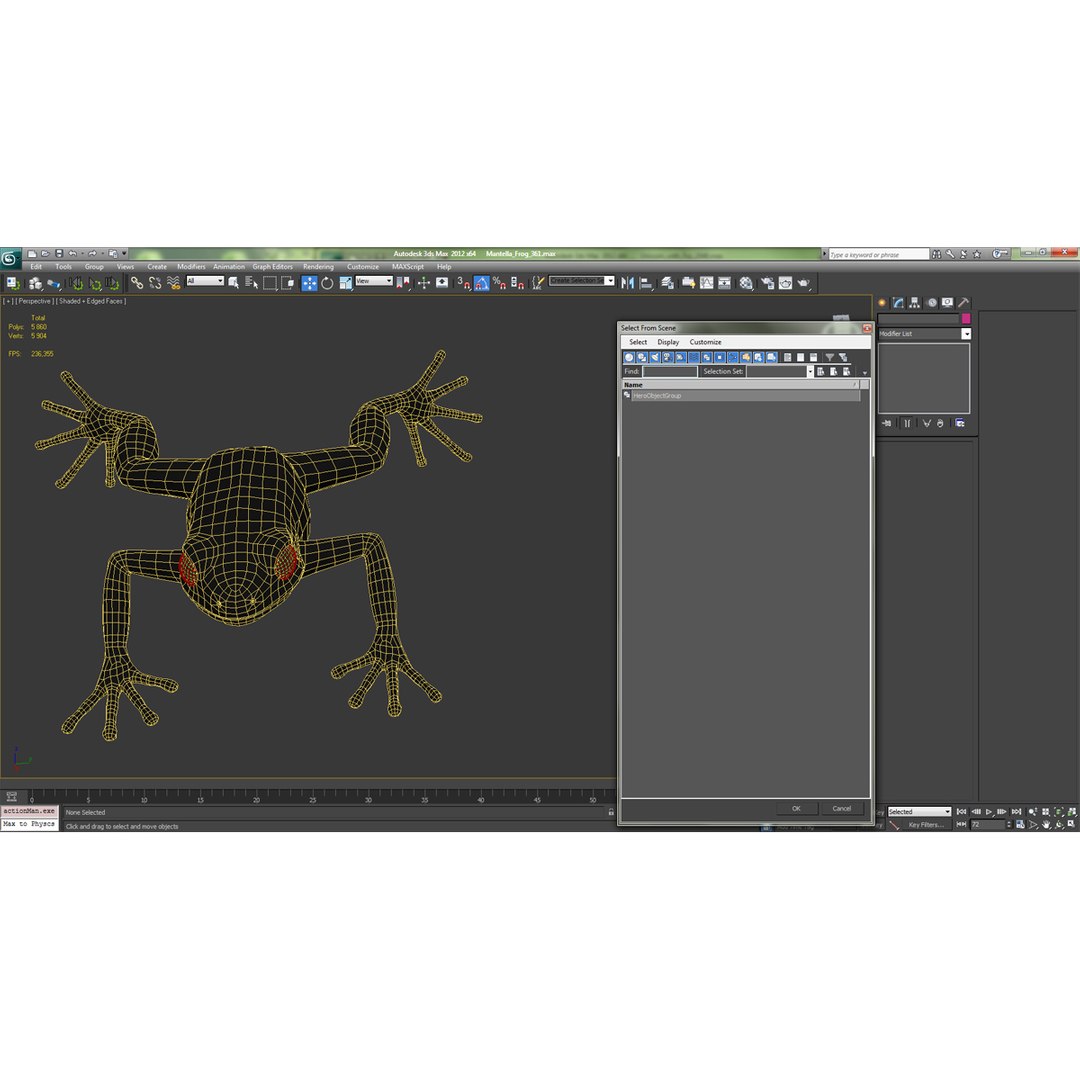The image size is (1080, 1080).
Task: Click the Bind to Space Warp icon
Action: (174, 282)
